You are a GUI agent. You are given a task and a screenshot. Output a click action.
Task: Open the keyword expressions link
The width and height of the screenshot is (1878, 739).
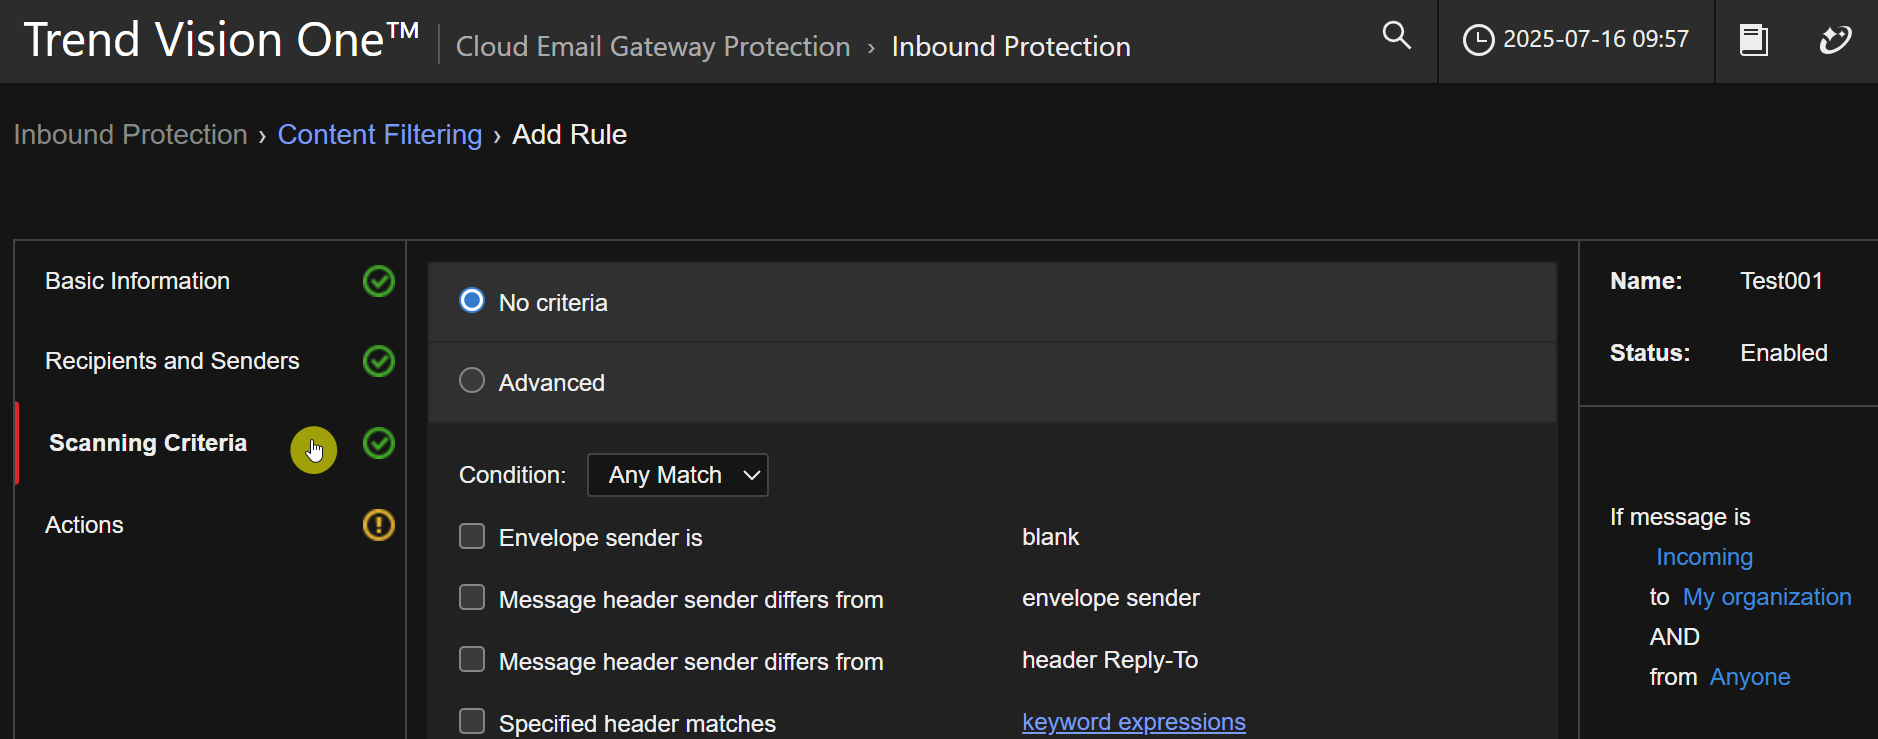[x=1133, y=722]
